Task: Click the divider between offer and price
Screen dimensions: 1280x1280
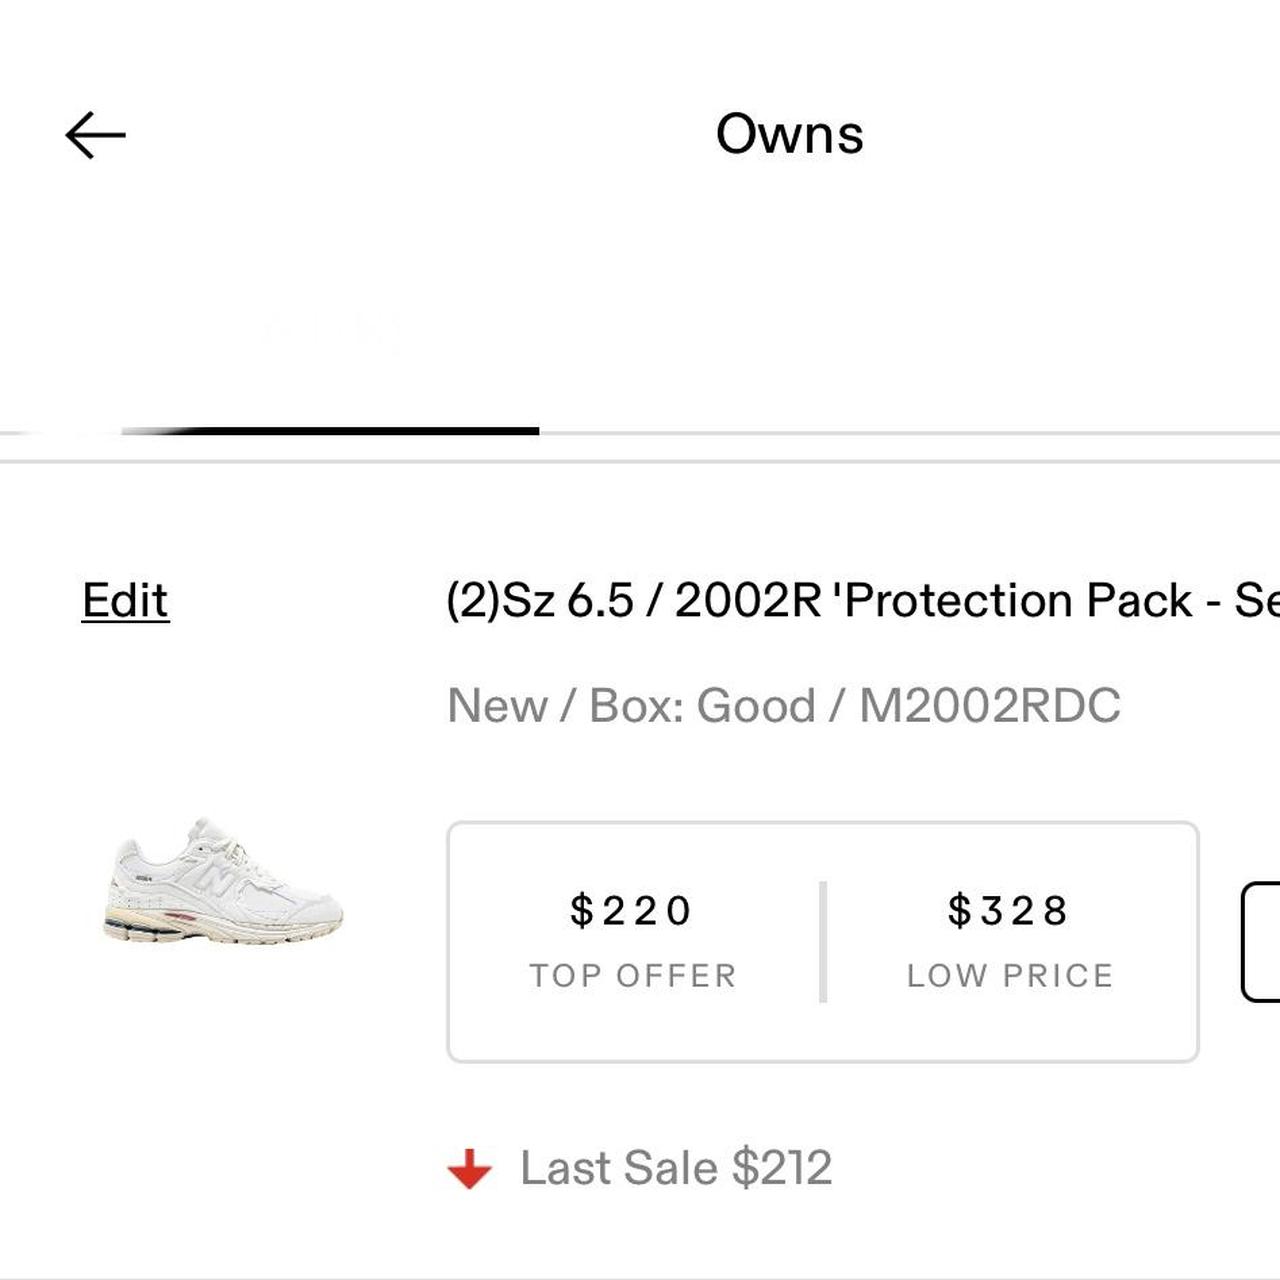Action: 823,941
